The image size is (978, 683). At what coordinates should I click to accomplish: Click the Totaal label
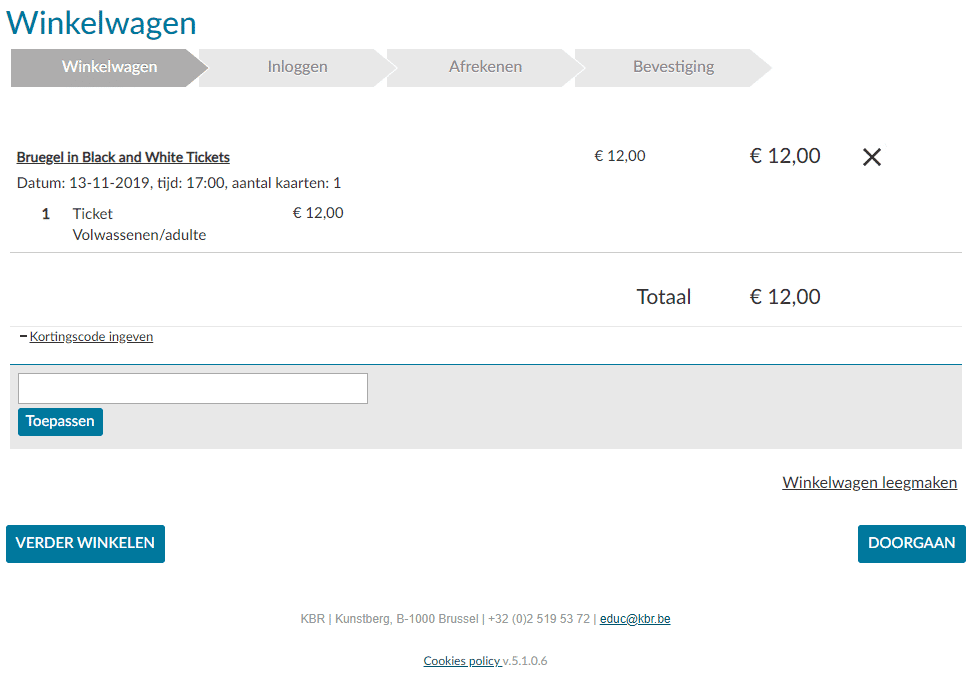click(x=664, y=297)
